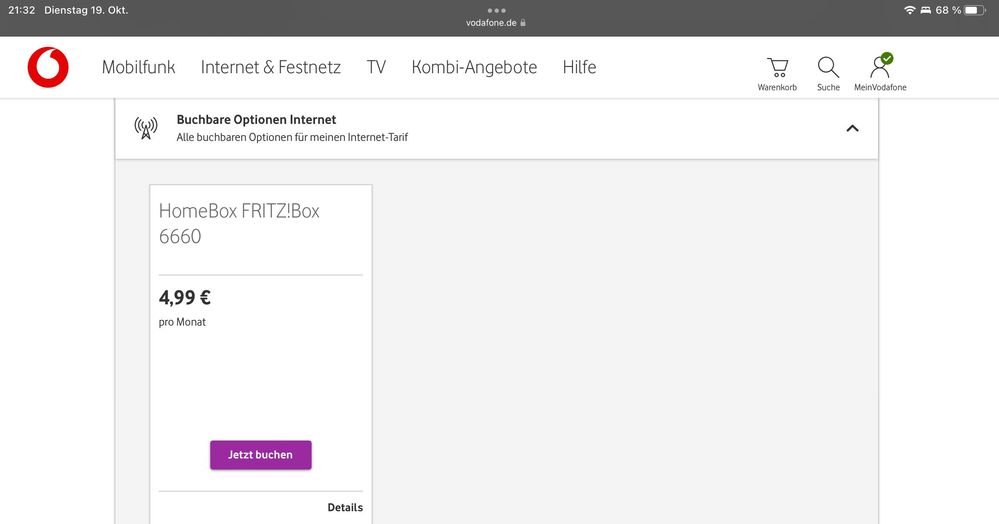Tap the vodafone.de address bar
The width and height of the screenshot is (999, 524).
[495, 23]
